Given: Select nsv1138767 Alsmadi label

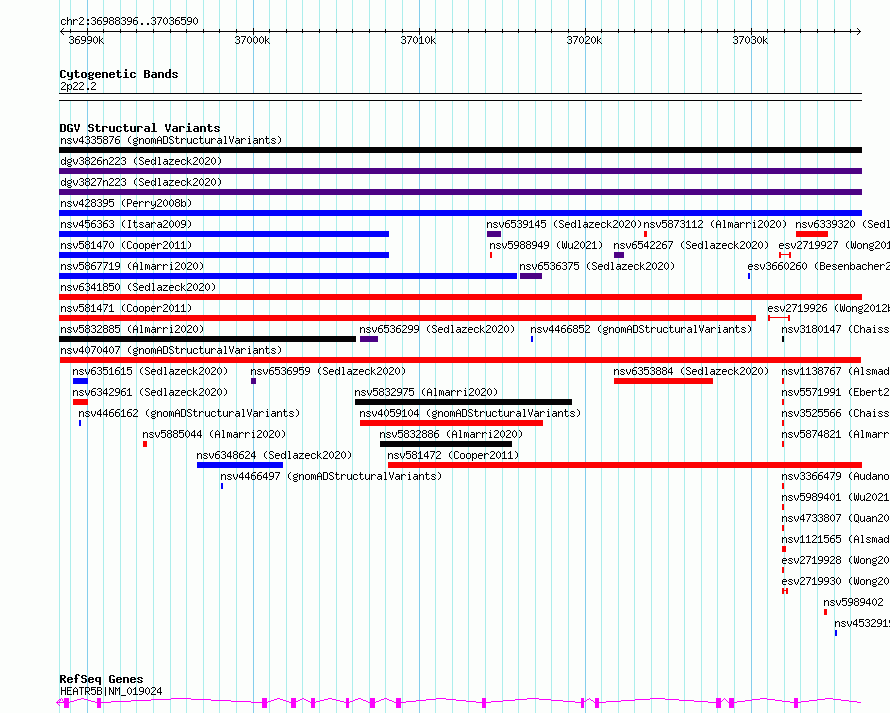Looking at the screenshot, I should (836, 371).
